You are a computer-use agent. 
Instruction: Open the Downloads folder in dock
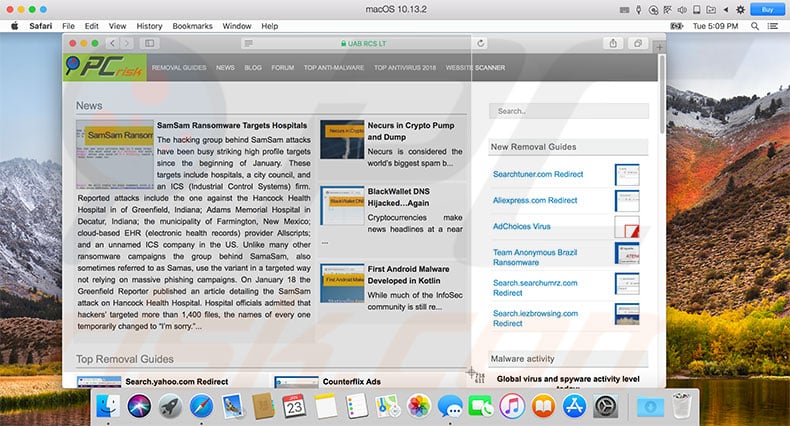tap(650, 406)
